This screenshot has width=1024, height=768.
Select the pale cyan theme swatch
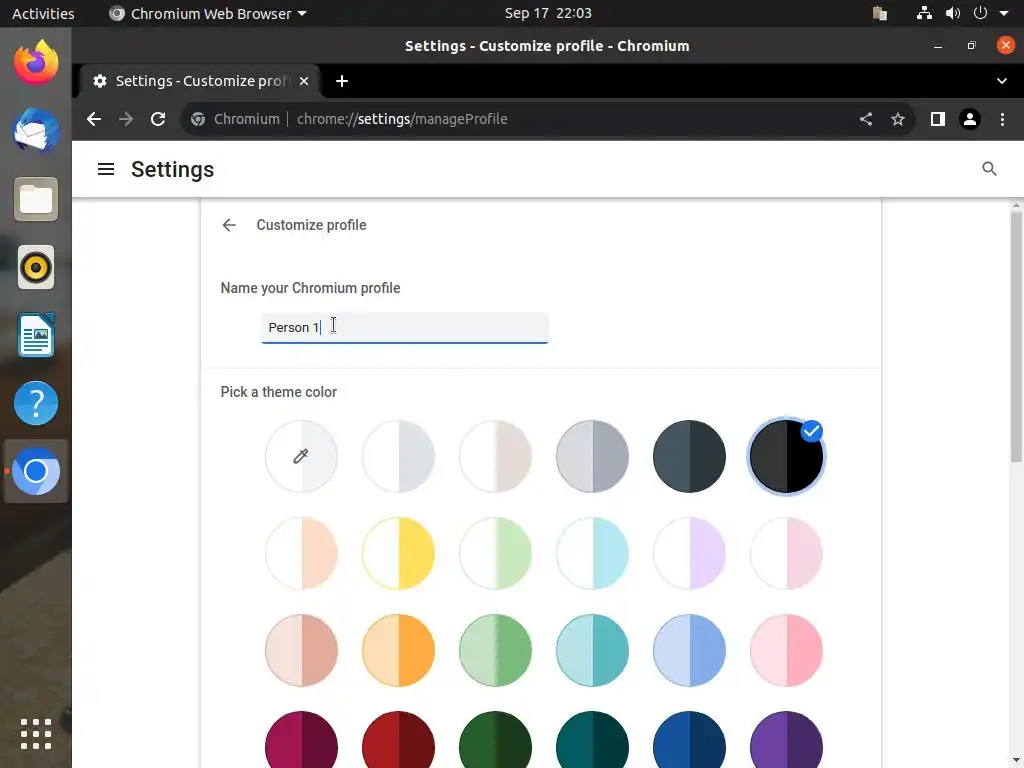tap(592, 553)
